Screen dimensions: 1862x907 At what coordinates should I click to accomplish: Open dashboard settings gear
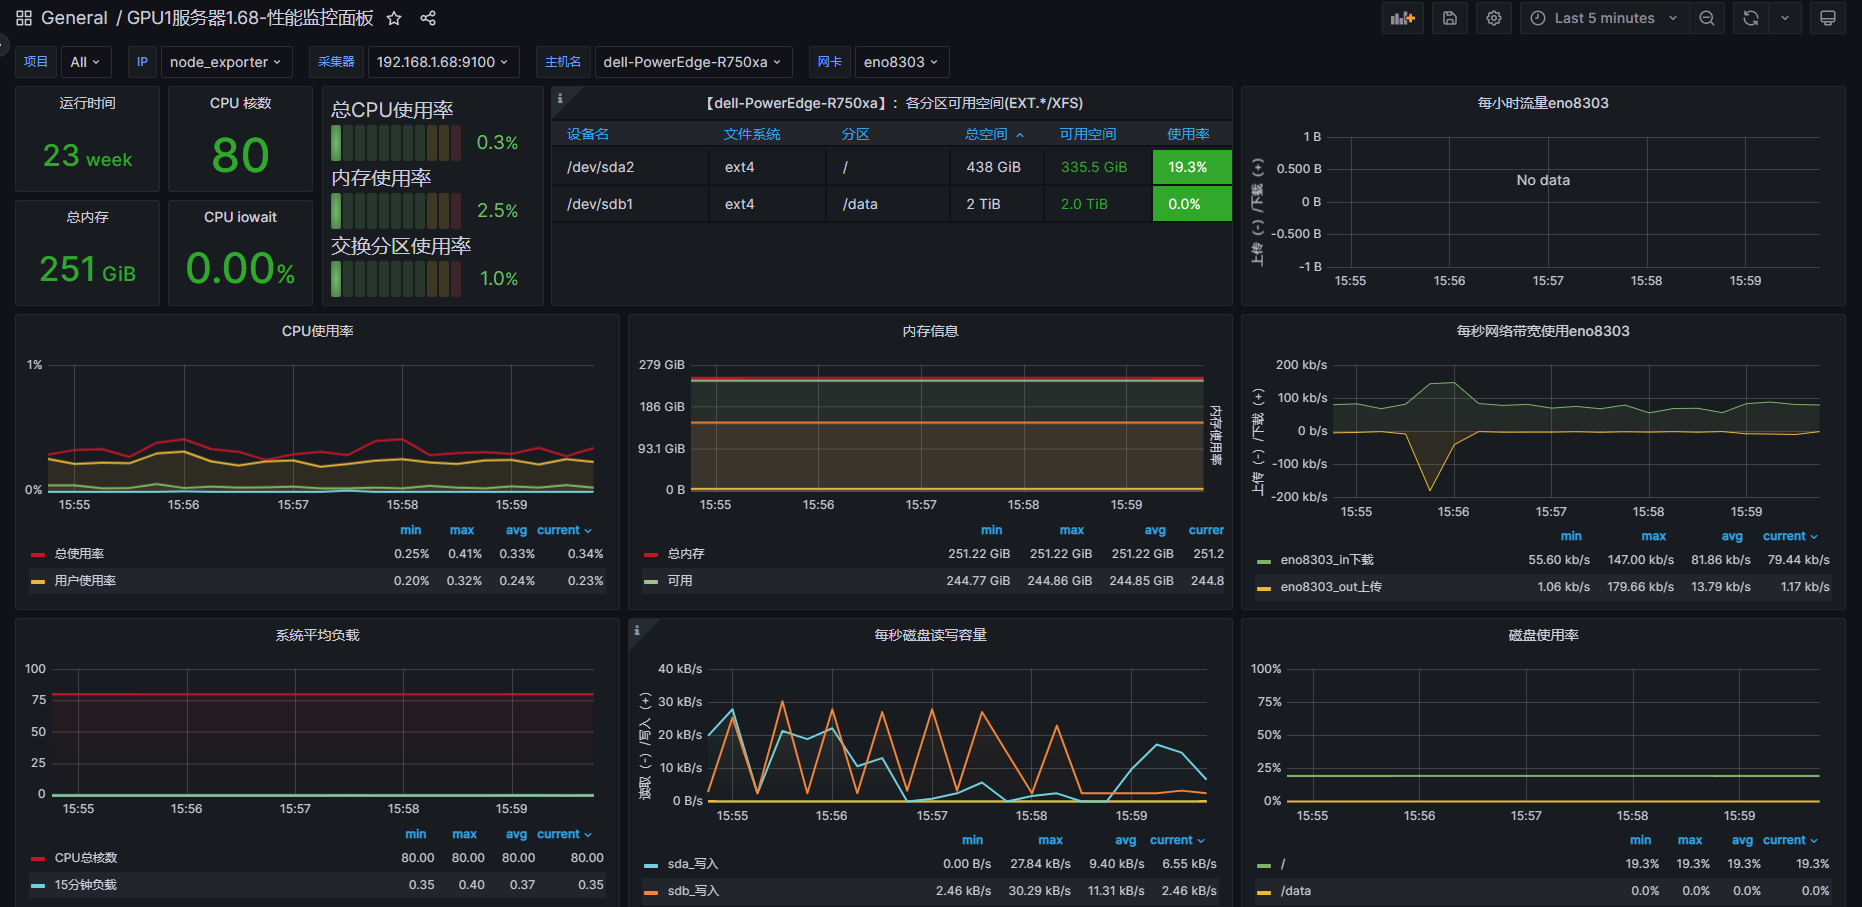coord(1494,18)
